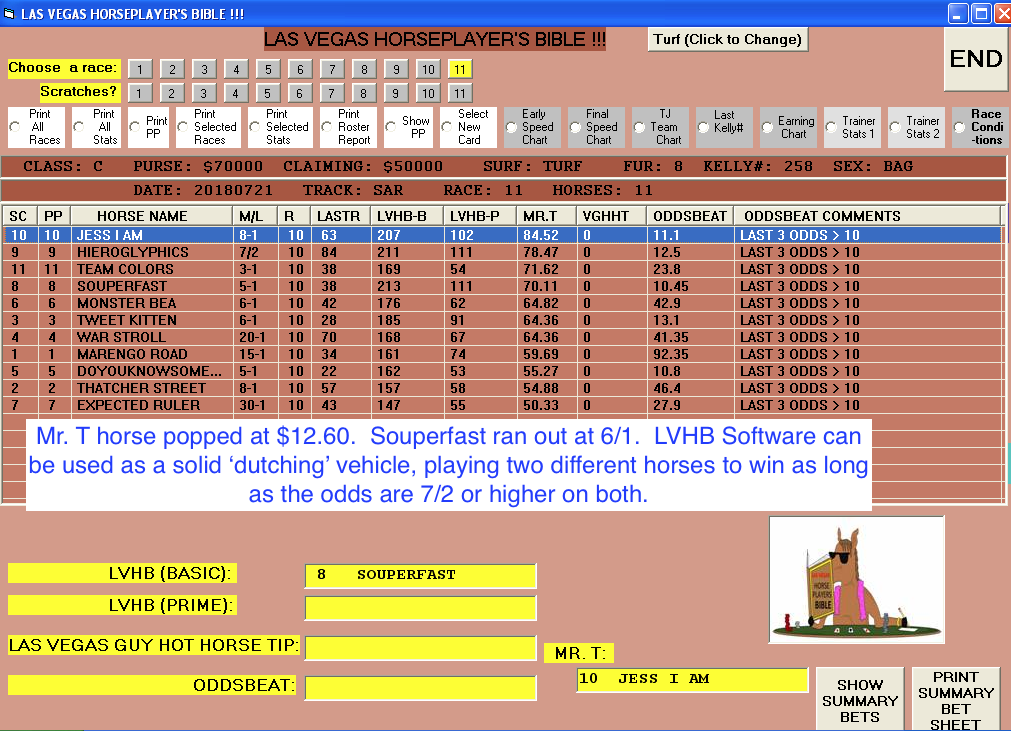Toggle surface with Turf (Click to Change) button
This screenshot has height=731, width=1011.
coord(727,39)
